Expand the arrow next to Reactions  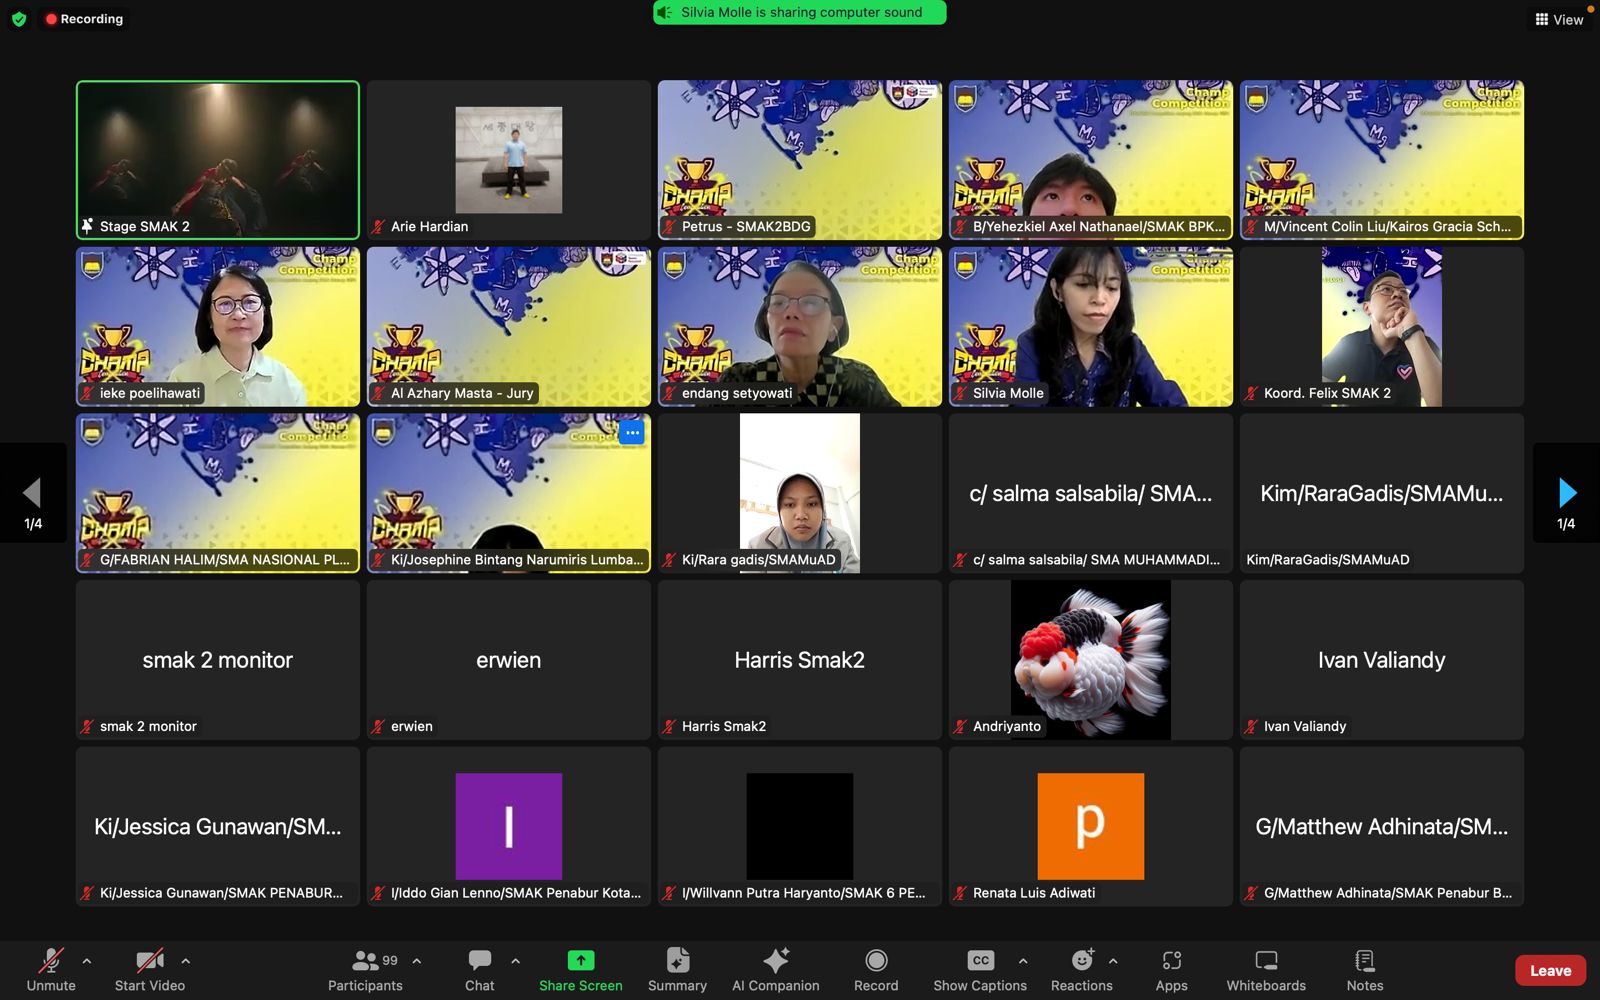click(1113, 961)
